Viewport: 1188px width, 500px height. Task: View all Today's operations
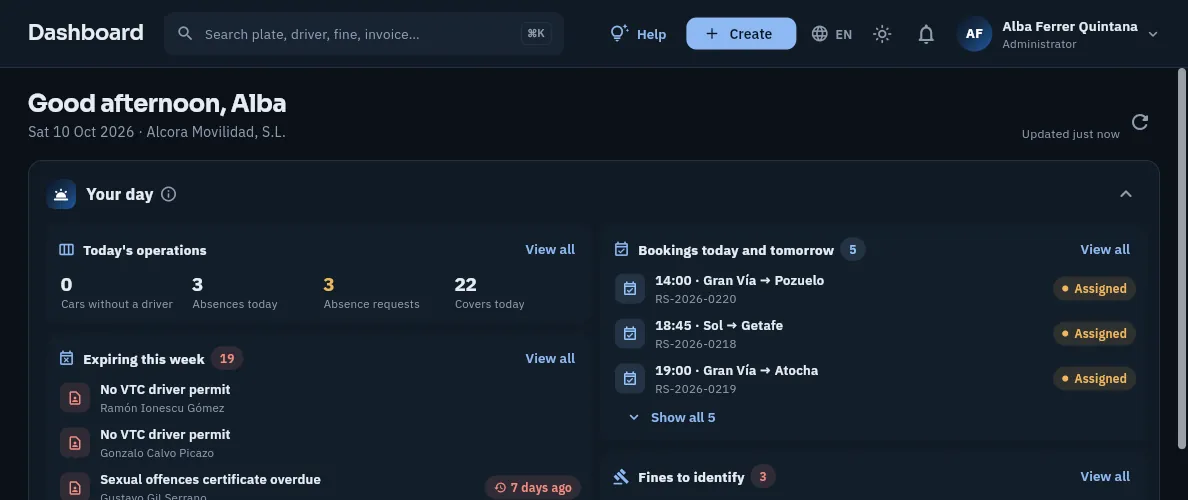click(550, 249)
